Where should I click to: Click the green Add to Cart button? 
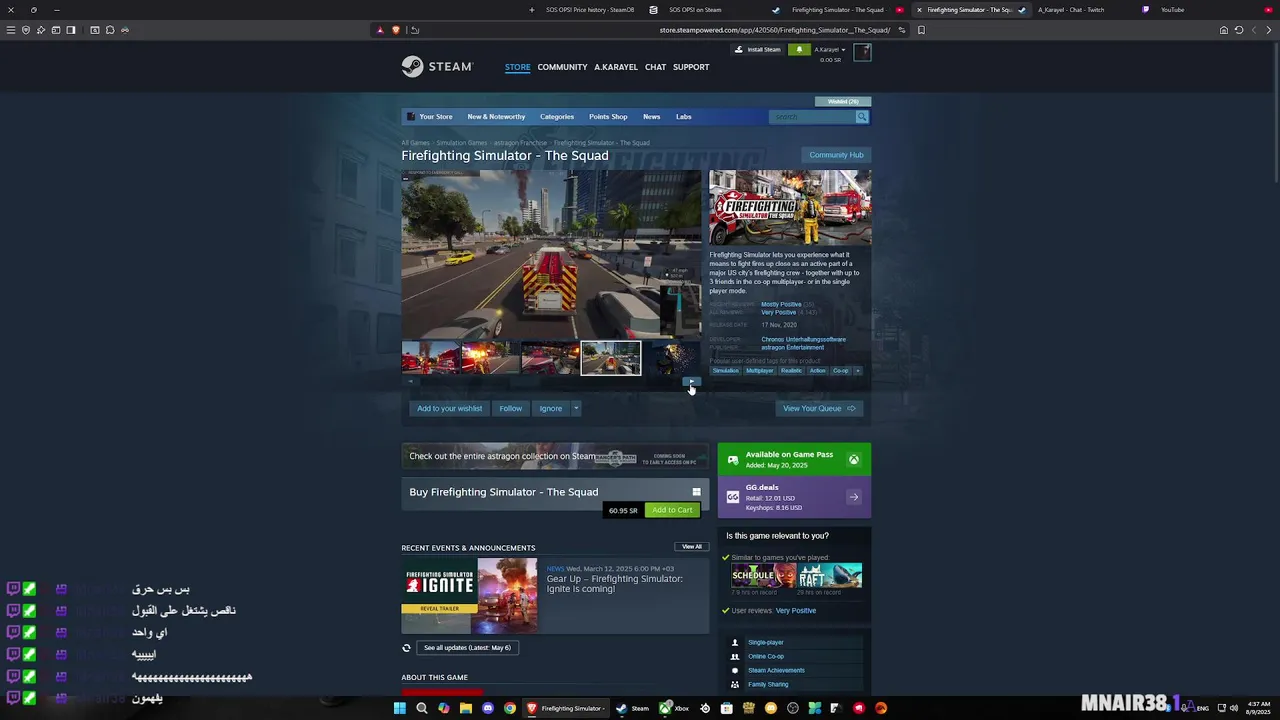(x=672, y=510)
